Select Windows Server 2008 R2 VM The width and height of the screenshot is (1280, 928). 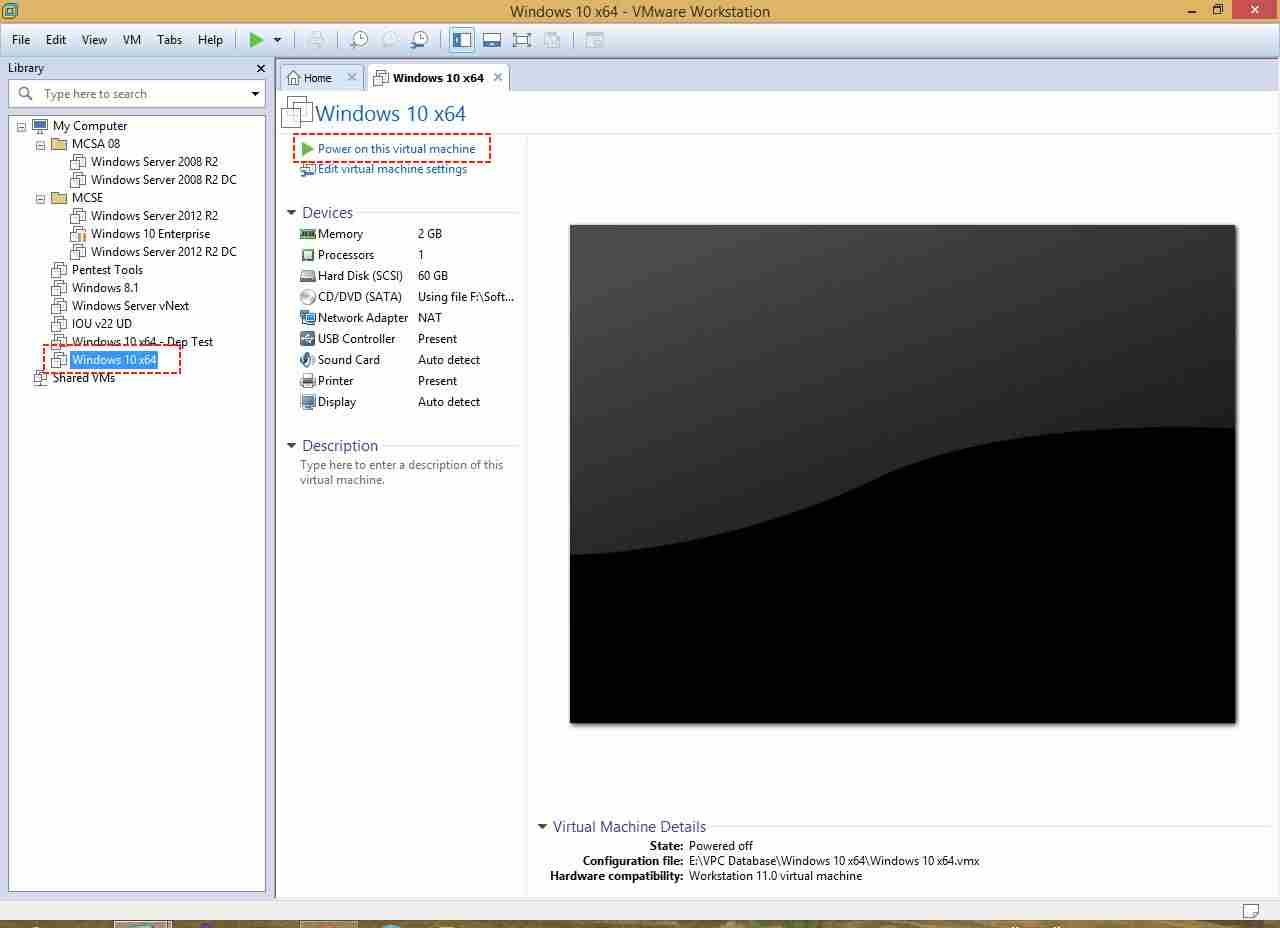click(x=154, y=162)
